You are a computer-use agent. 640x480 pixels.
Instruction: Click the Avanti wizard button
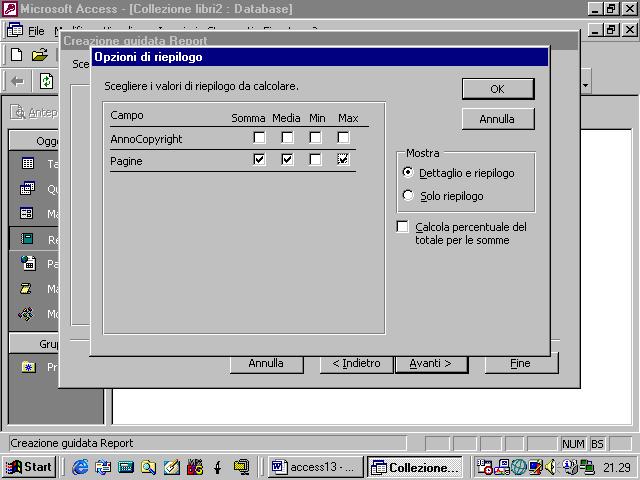(x=431, y=363)
